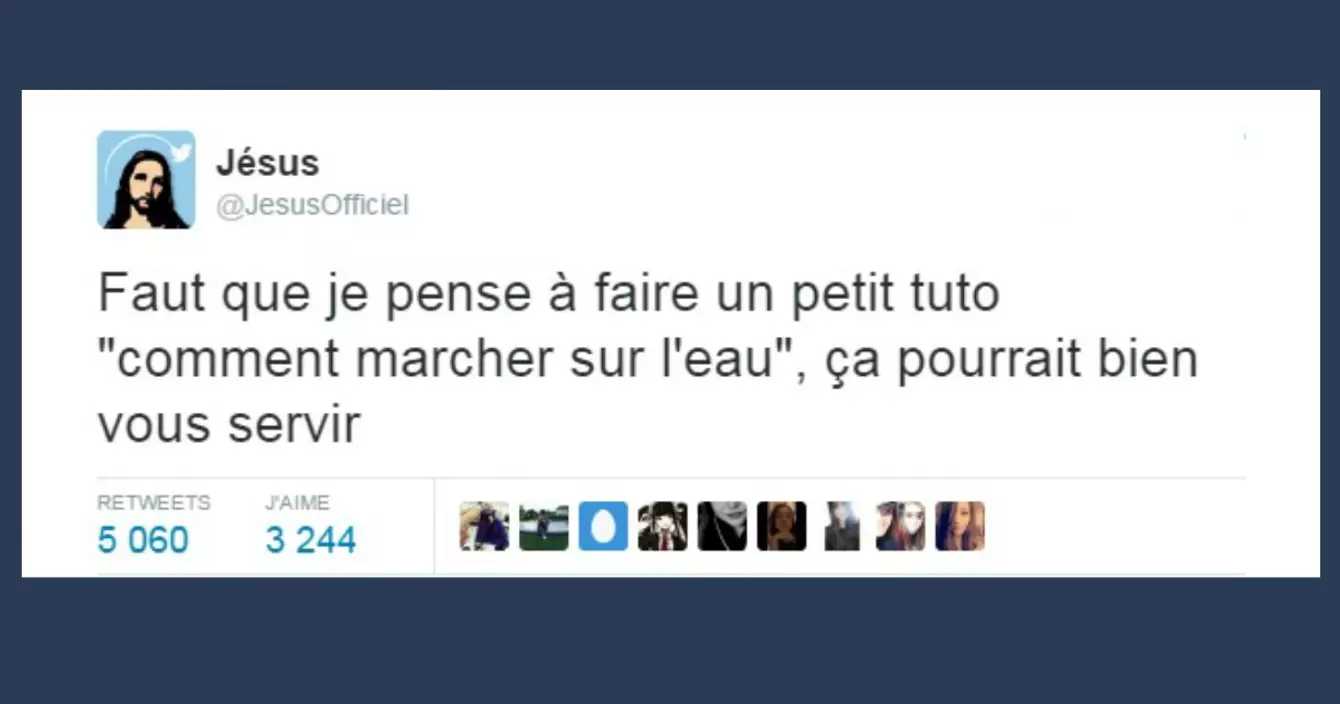Open the Jésus profile picture
The image size is (1340, 704).
click(x=146, y=180)
